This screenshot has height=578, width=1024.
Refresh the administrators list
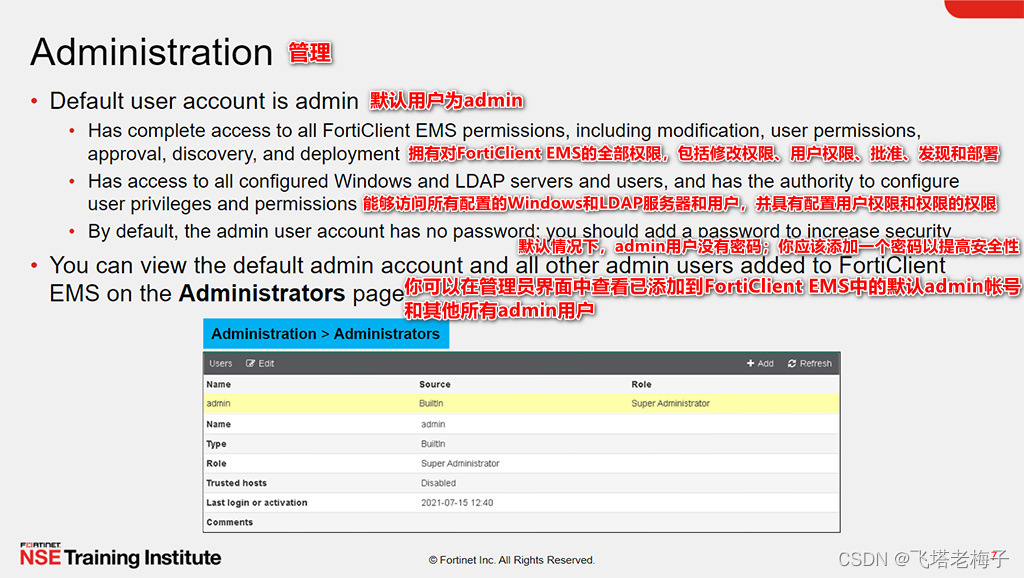coord(810,363)
